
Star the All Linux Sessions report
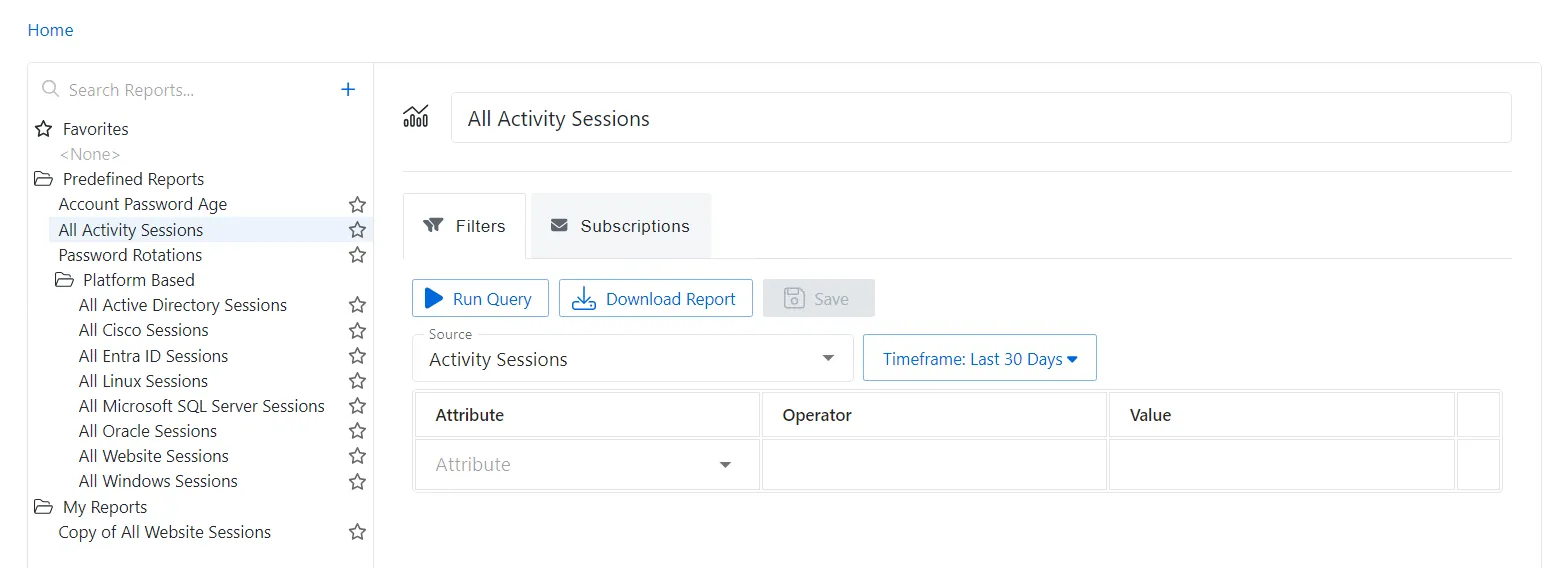[x=357, y=381]
